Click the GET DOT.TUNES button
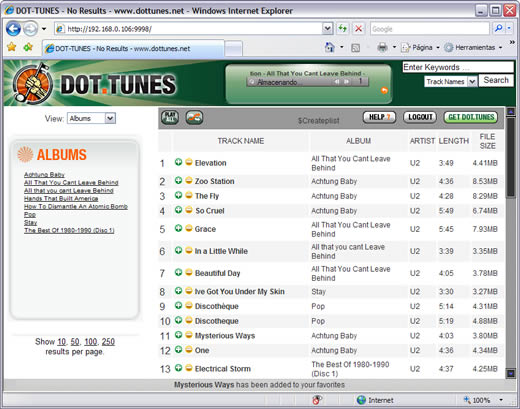This screenshot has height=409, width=520. tap(471, 117)
